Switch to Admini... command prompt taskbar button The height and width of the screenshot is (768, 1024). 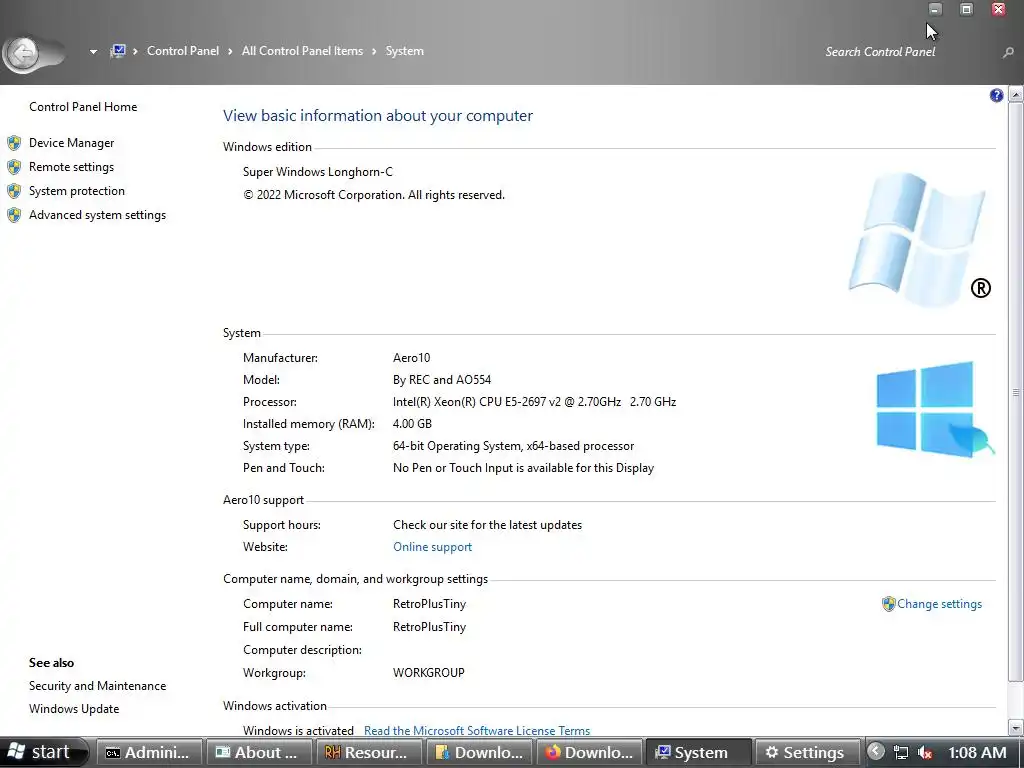[x=149, y=752]
